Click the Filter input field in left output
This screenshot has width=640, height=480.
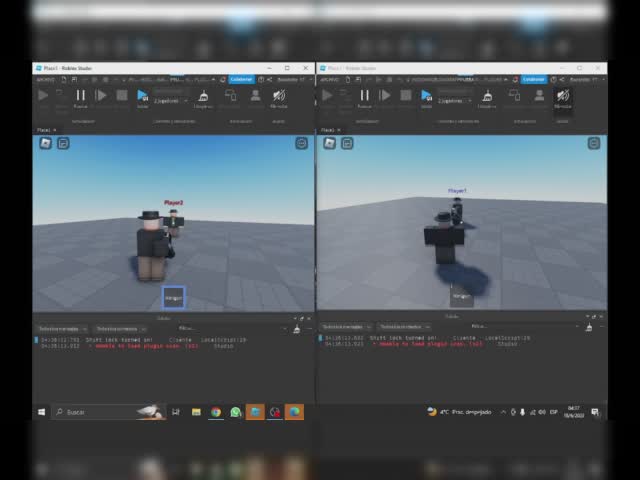coord(232,329)
